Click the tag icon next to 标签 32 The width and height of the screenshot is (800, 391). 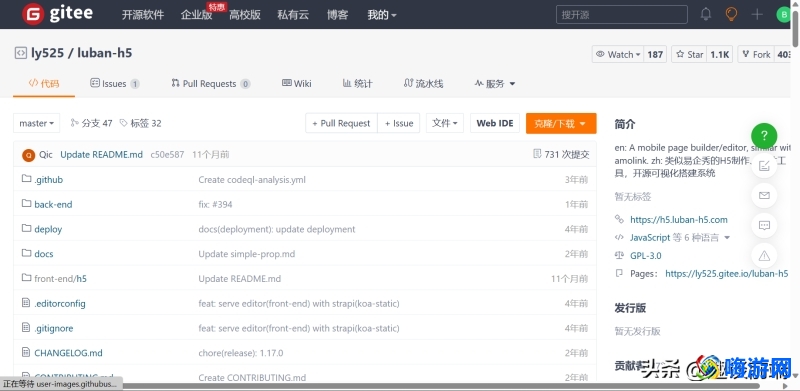(123, 123)
